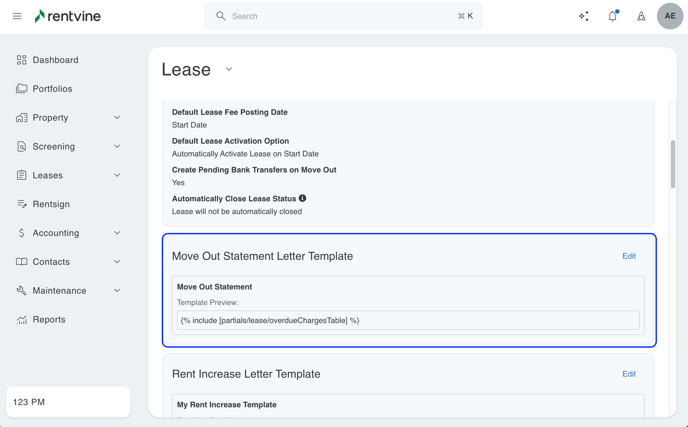This screenshot has height=427, width=688.
Task: Open the Lease page title dropdown
Action: tap(229, 70)
